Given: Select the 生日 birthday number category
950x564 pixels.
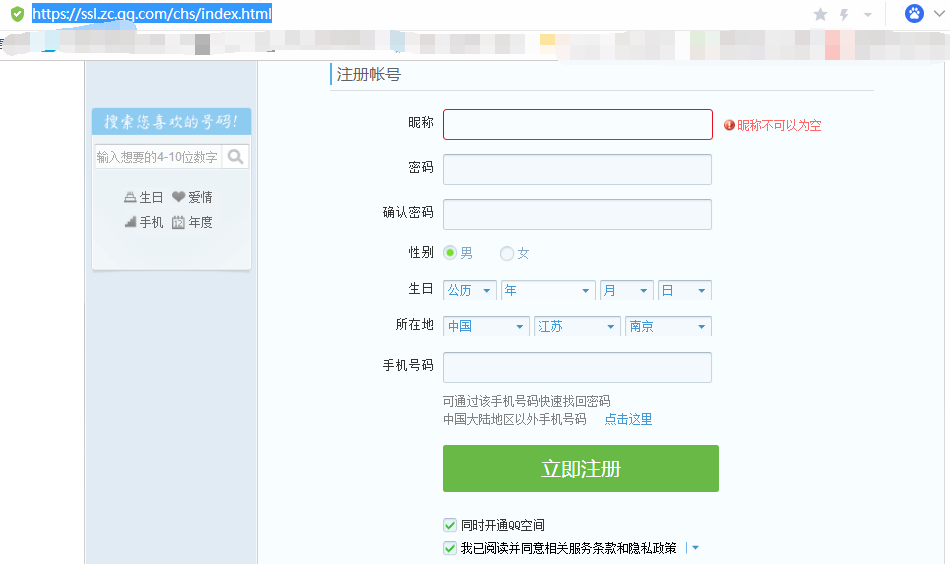Looking at the screenshot, I should 144,197.
